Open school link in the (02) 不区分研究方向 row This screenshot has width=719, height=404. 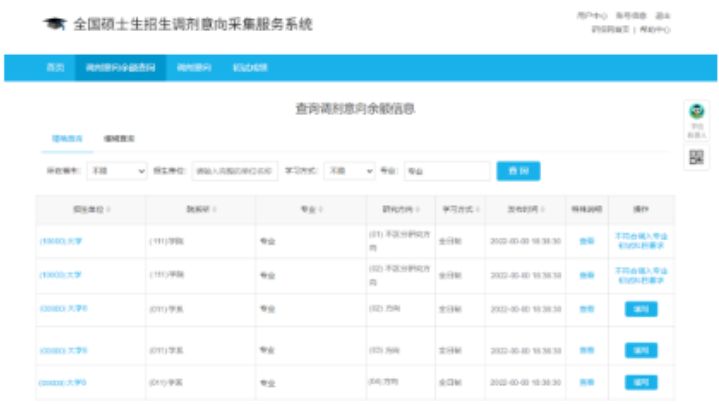tap(61, 275)
